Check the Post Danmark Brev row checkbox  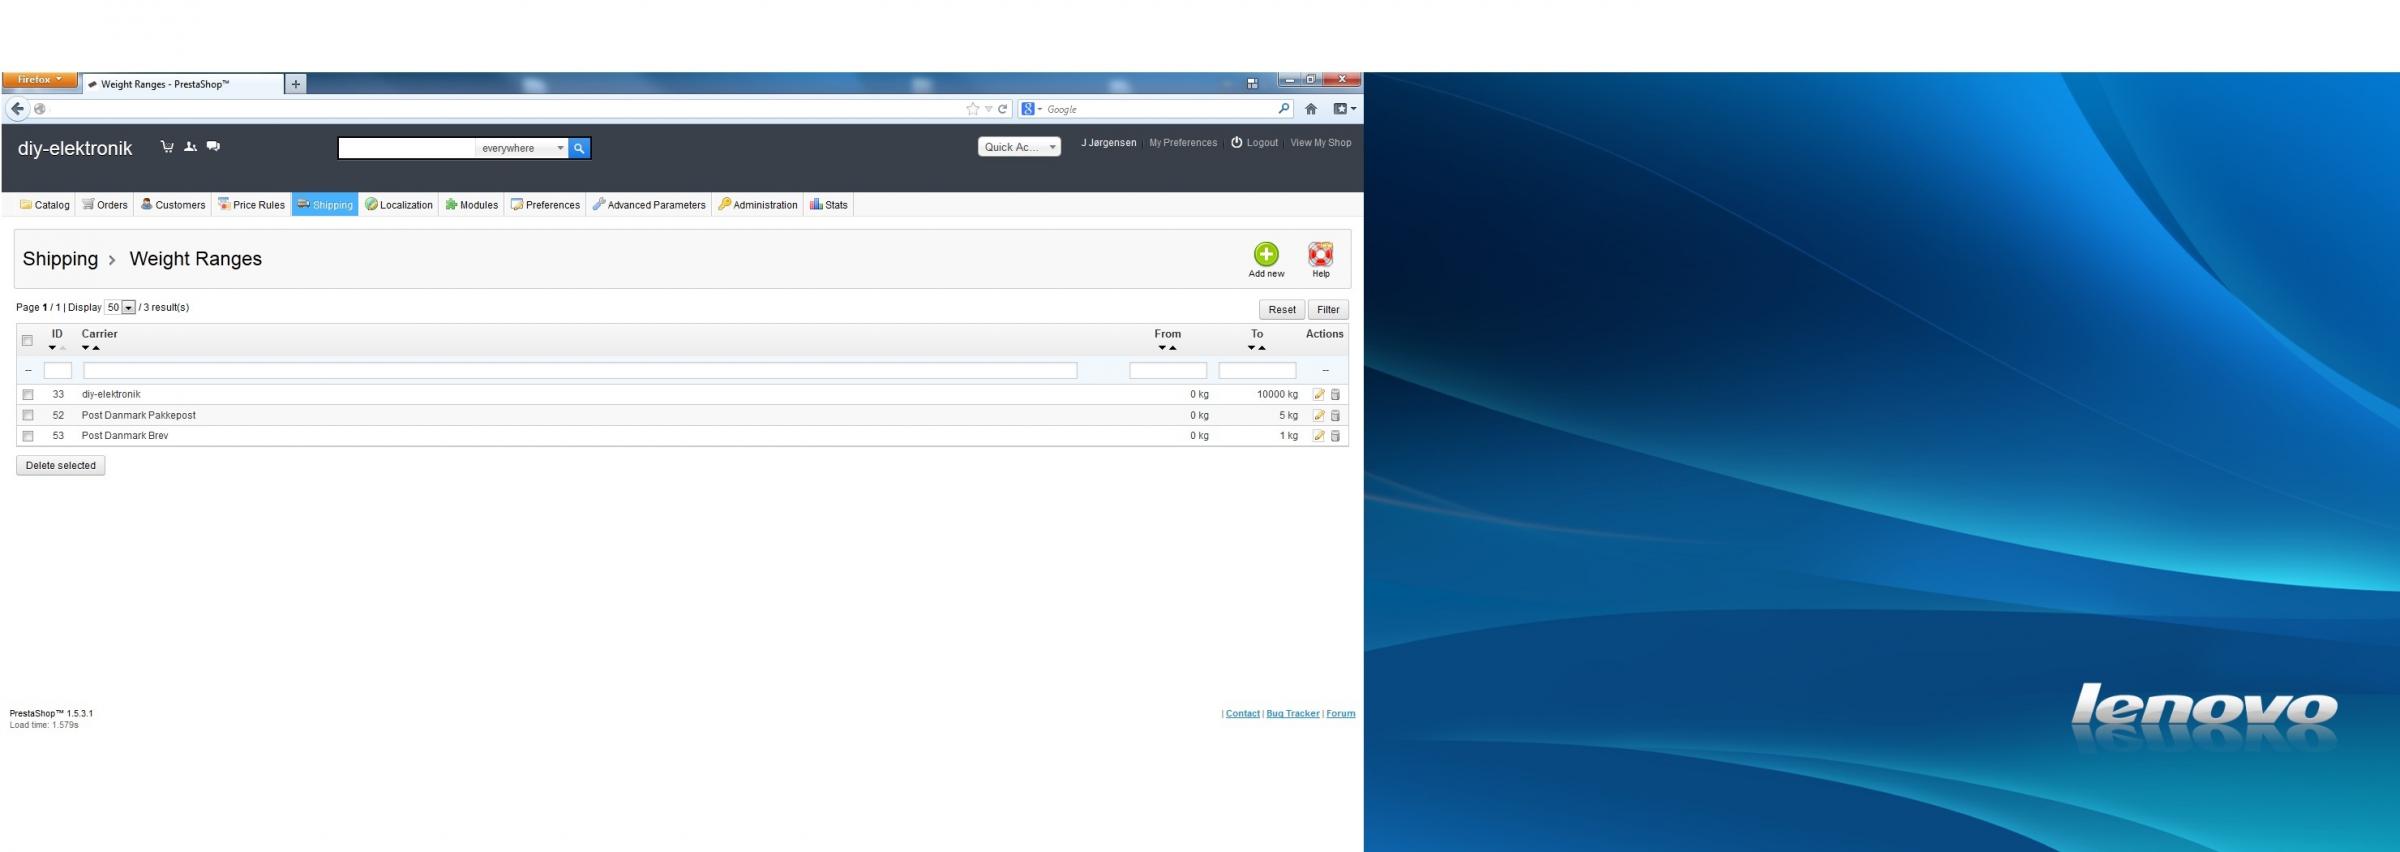pyautogui.click(x=28, y=436)
